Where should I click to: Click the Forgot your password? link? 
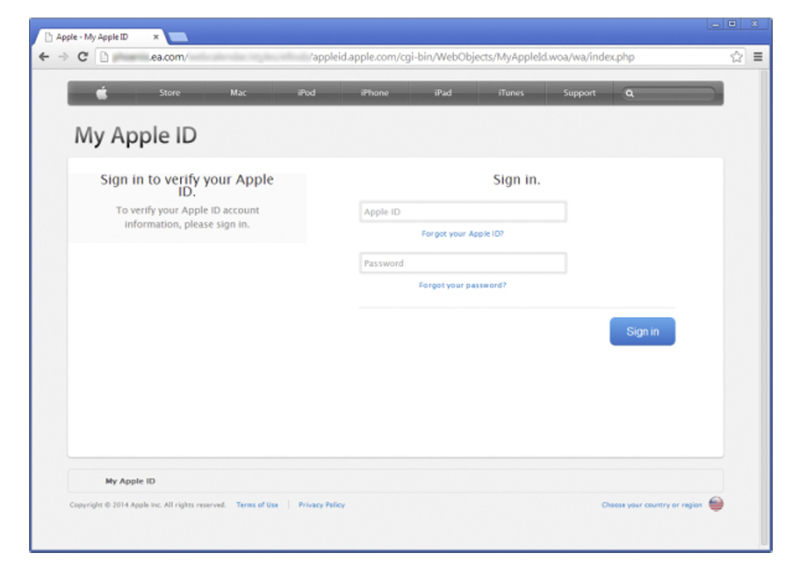tap(462, 285)
